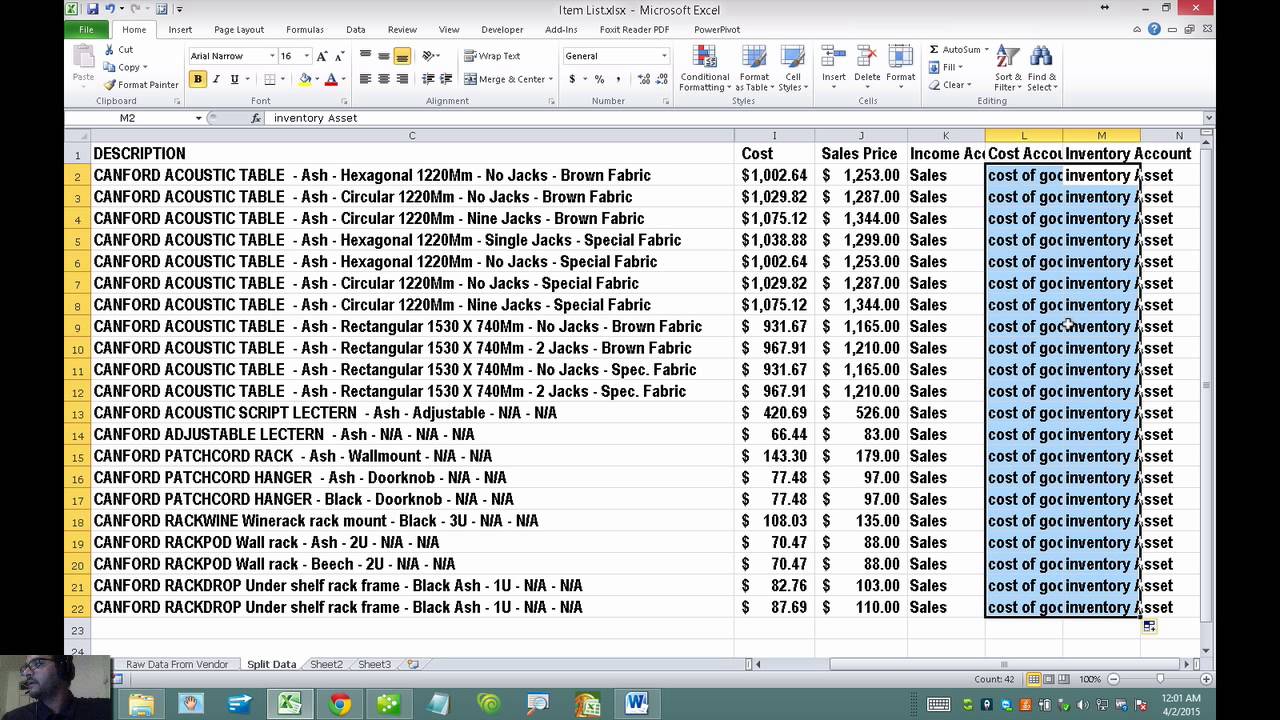The image size is (1280, 720).
Task: Toggle Align Text Left
Action: 365,79
